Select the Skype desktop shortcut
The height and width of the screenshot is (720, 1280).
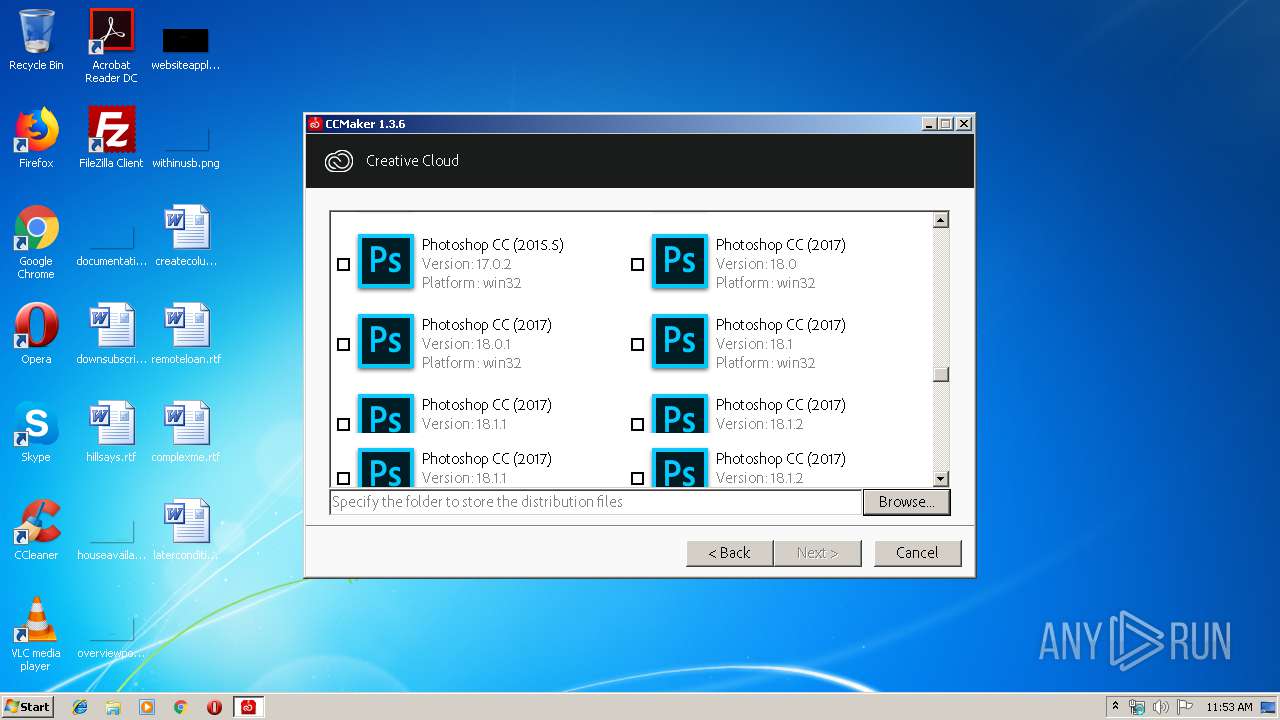pos(36,432)
